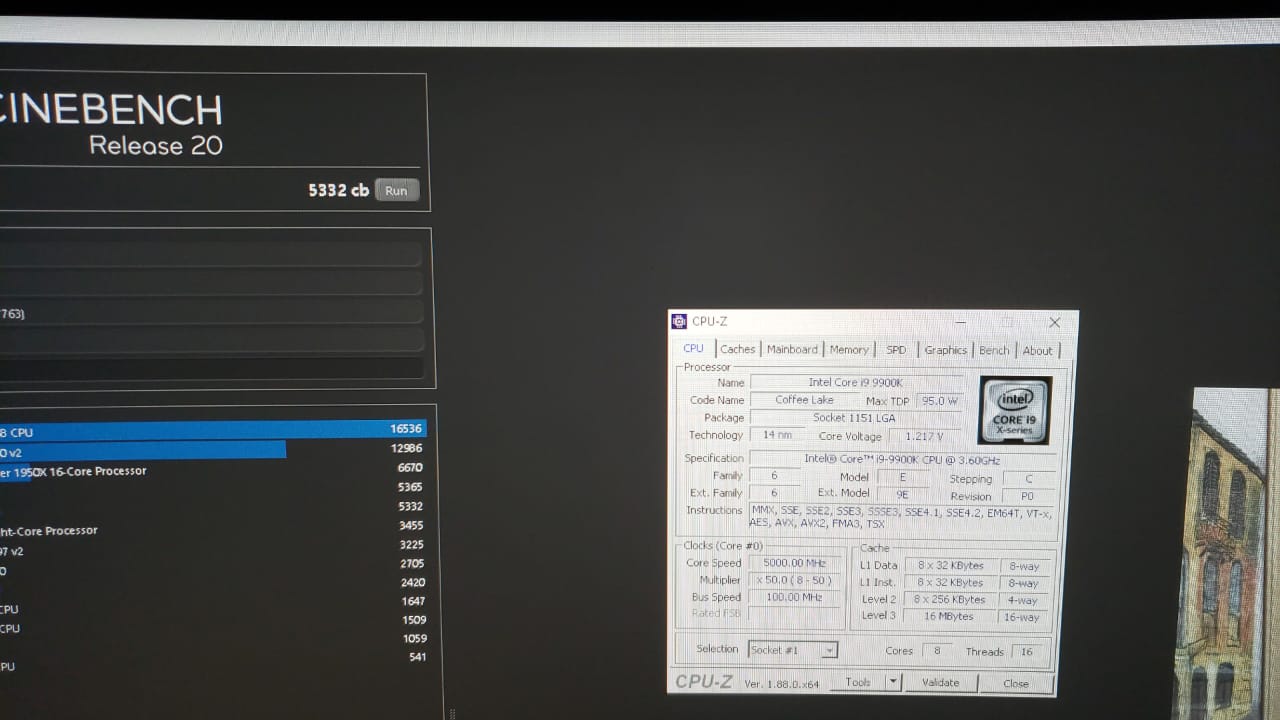Click the Threads count value 16
Viewport: 1280px width, 720px height.
[x=1026, y=652]
